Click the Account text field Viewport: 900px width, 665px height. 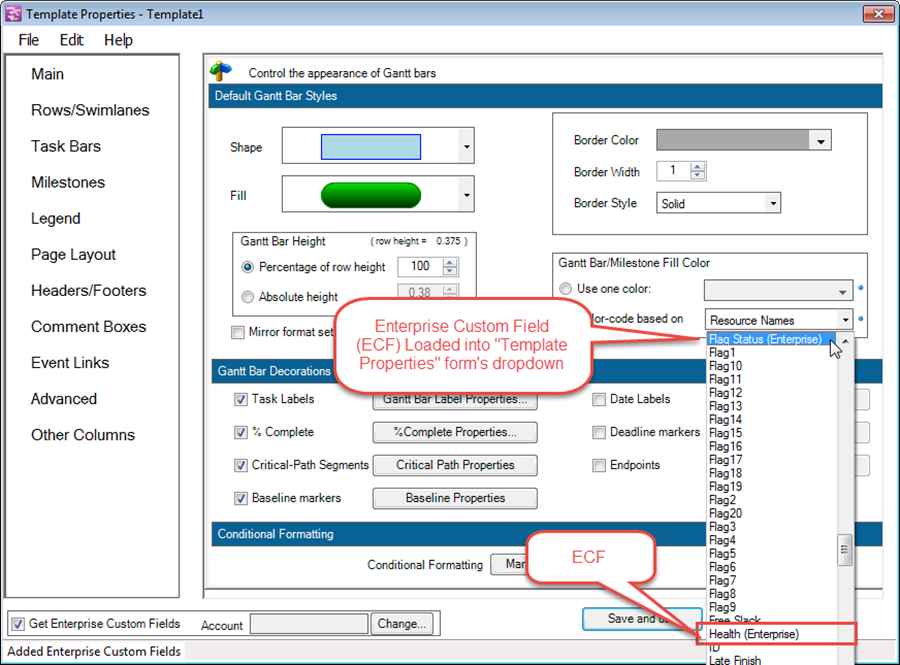(x=308, y=624)
